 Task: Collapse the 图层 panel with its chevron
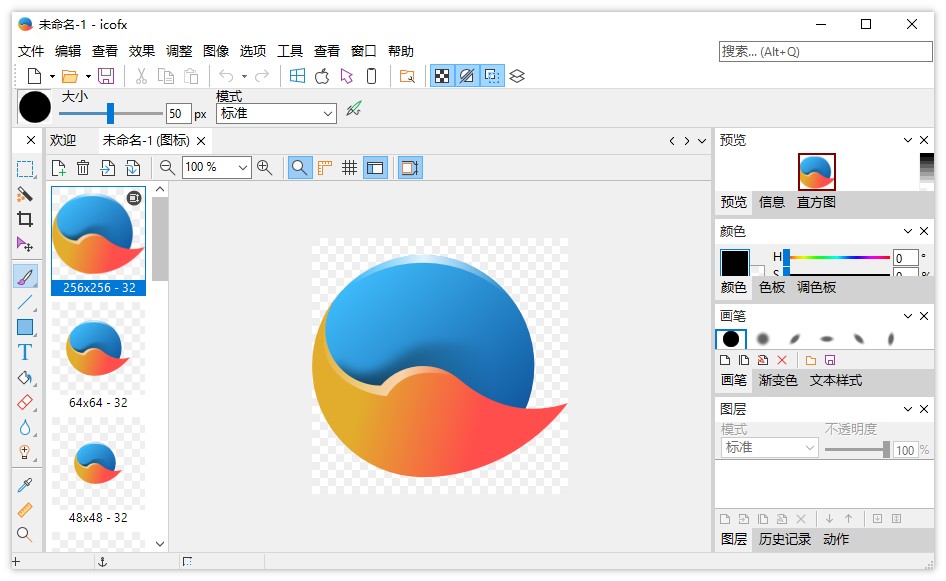coord(910,408)
